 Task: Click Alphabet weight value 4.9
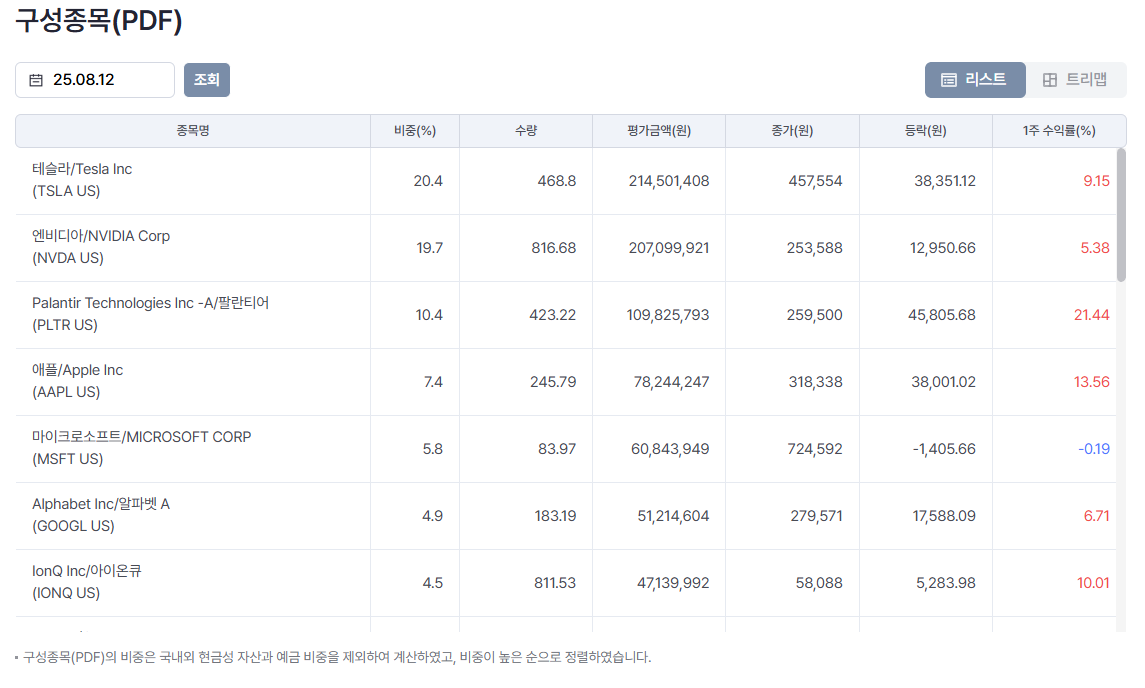click(x=432, y=516)
